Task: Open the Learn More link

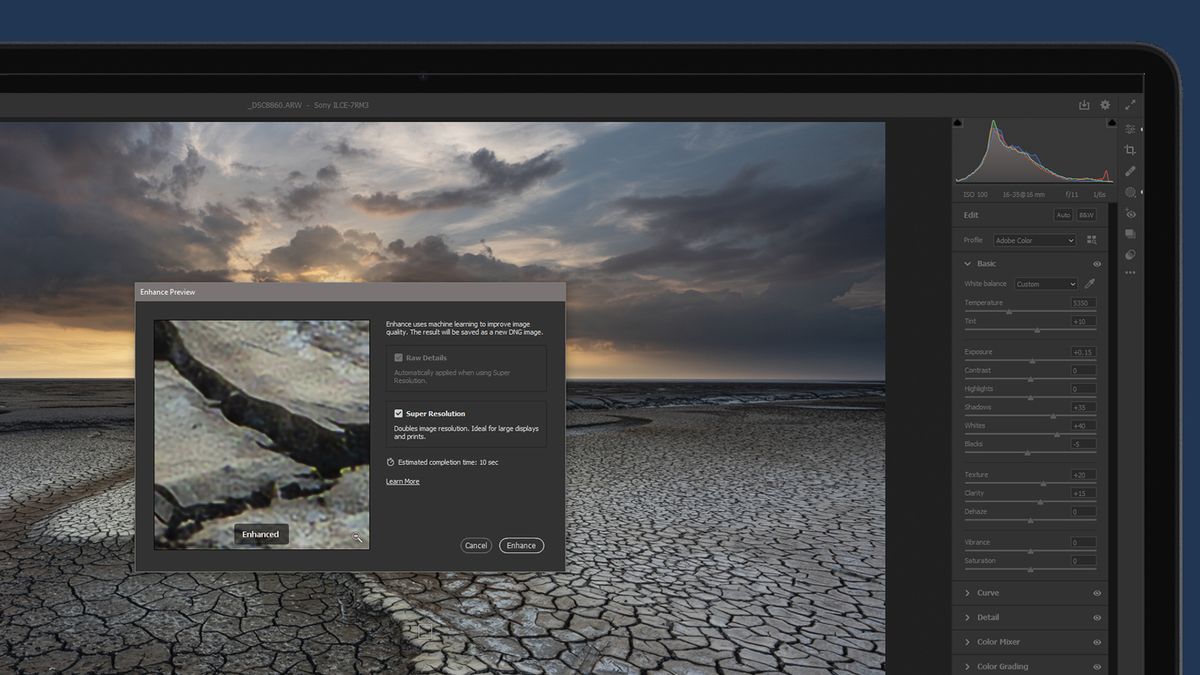Action: 402,481
